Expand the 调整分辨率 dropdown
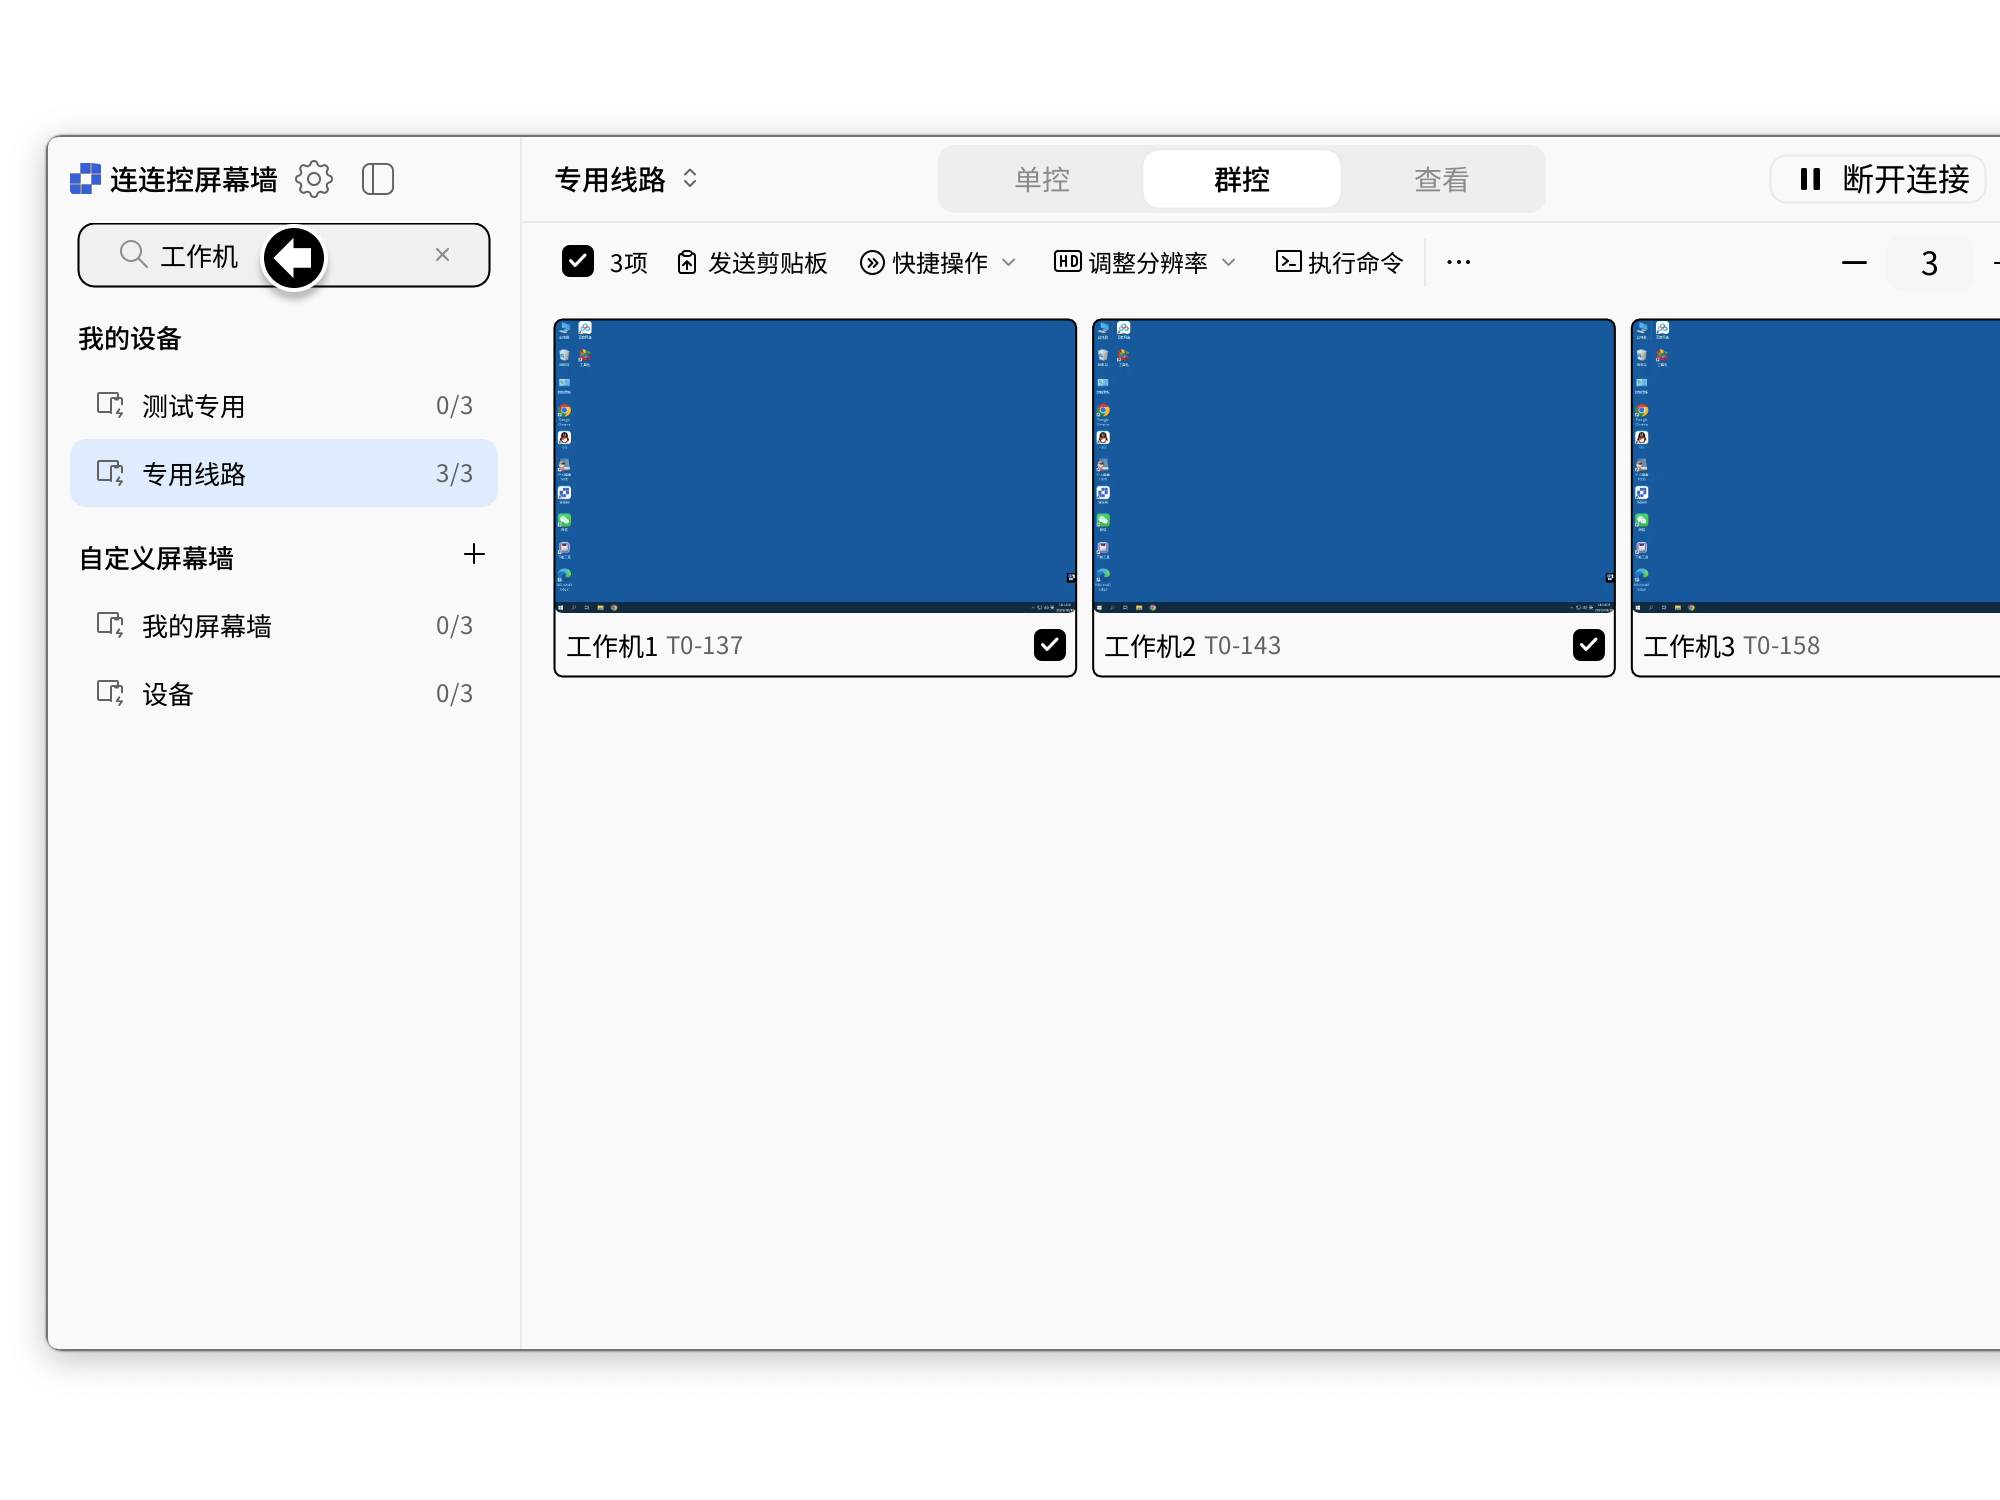2000x1500 pixels. [x=1145, y=262]
